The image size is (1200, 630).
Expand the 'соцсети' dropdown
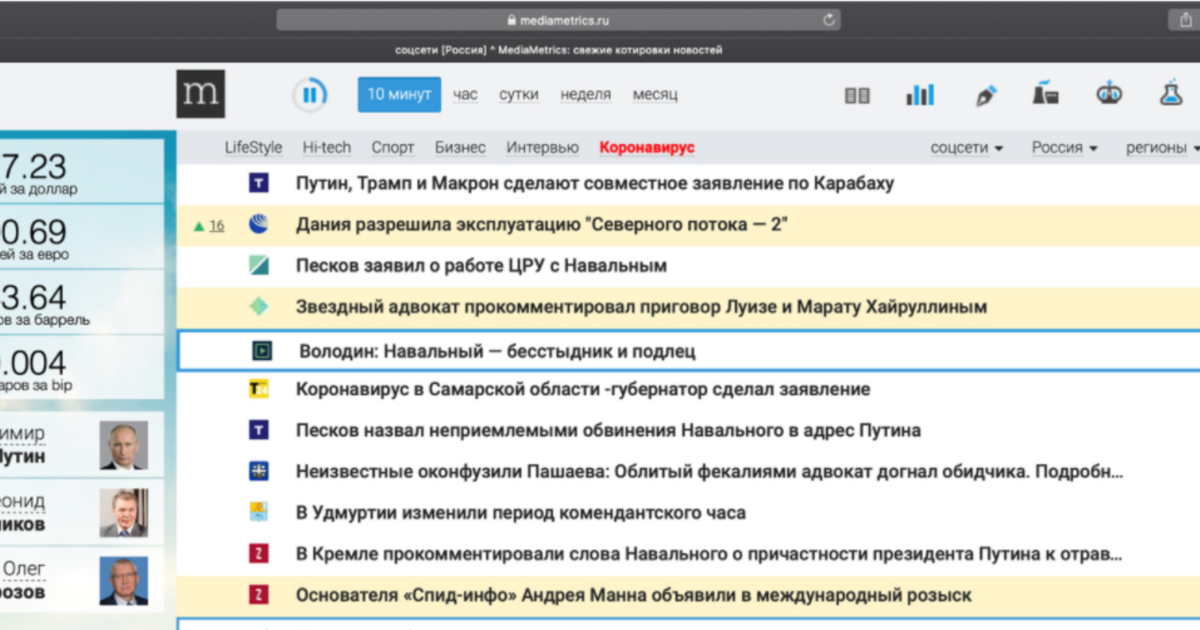click(966, 148)
